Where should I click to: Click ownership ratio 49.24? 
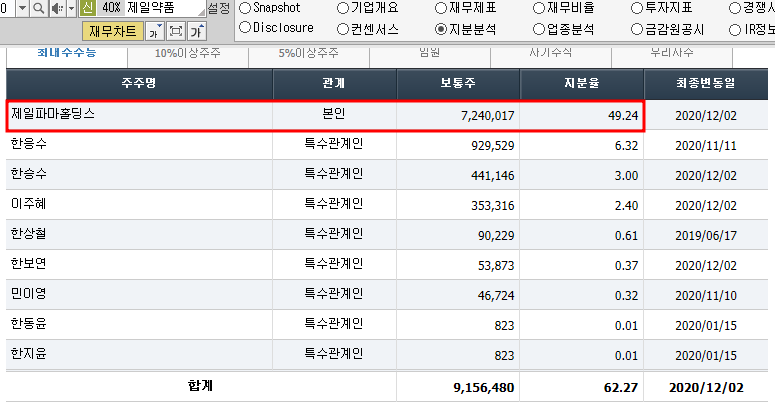pyautogui.click(x=623, y=116)
